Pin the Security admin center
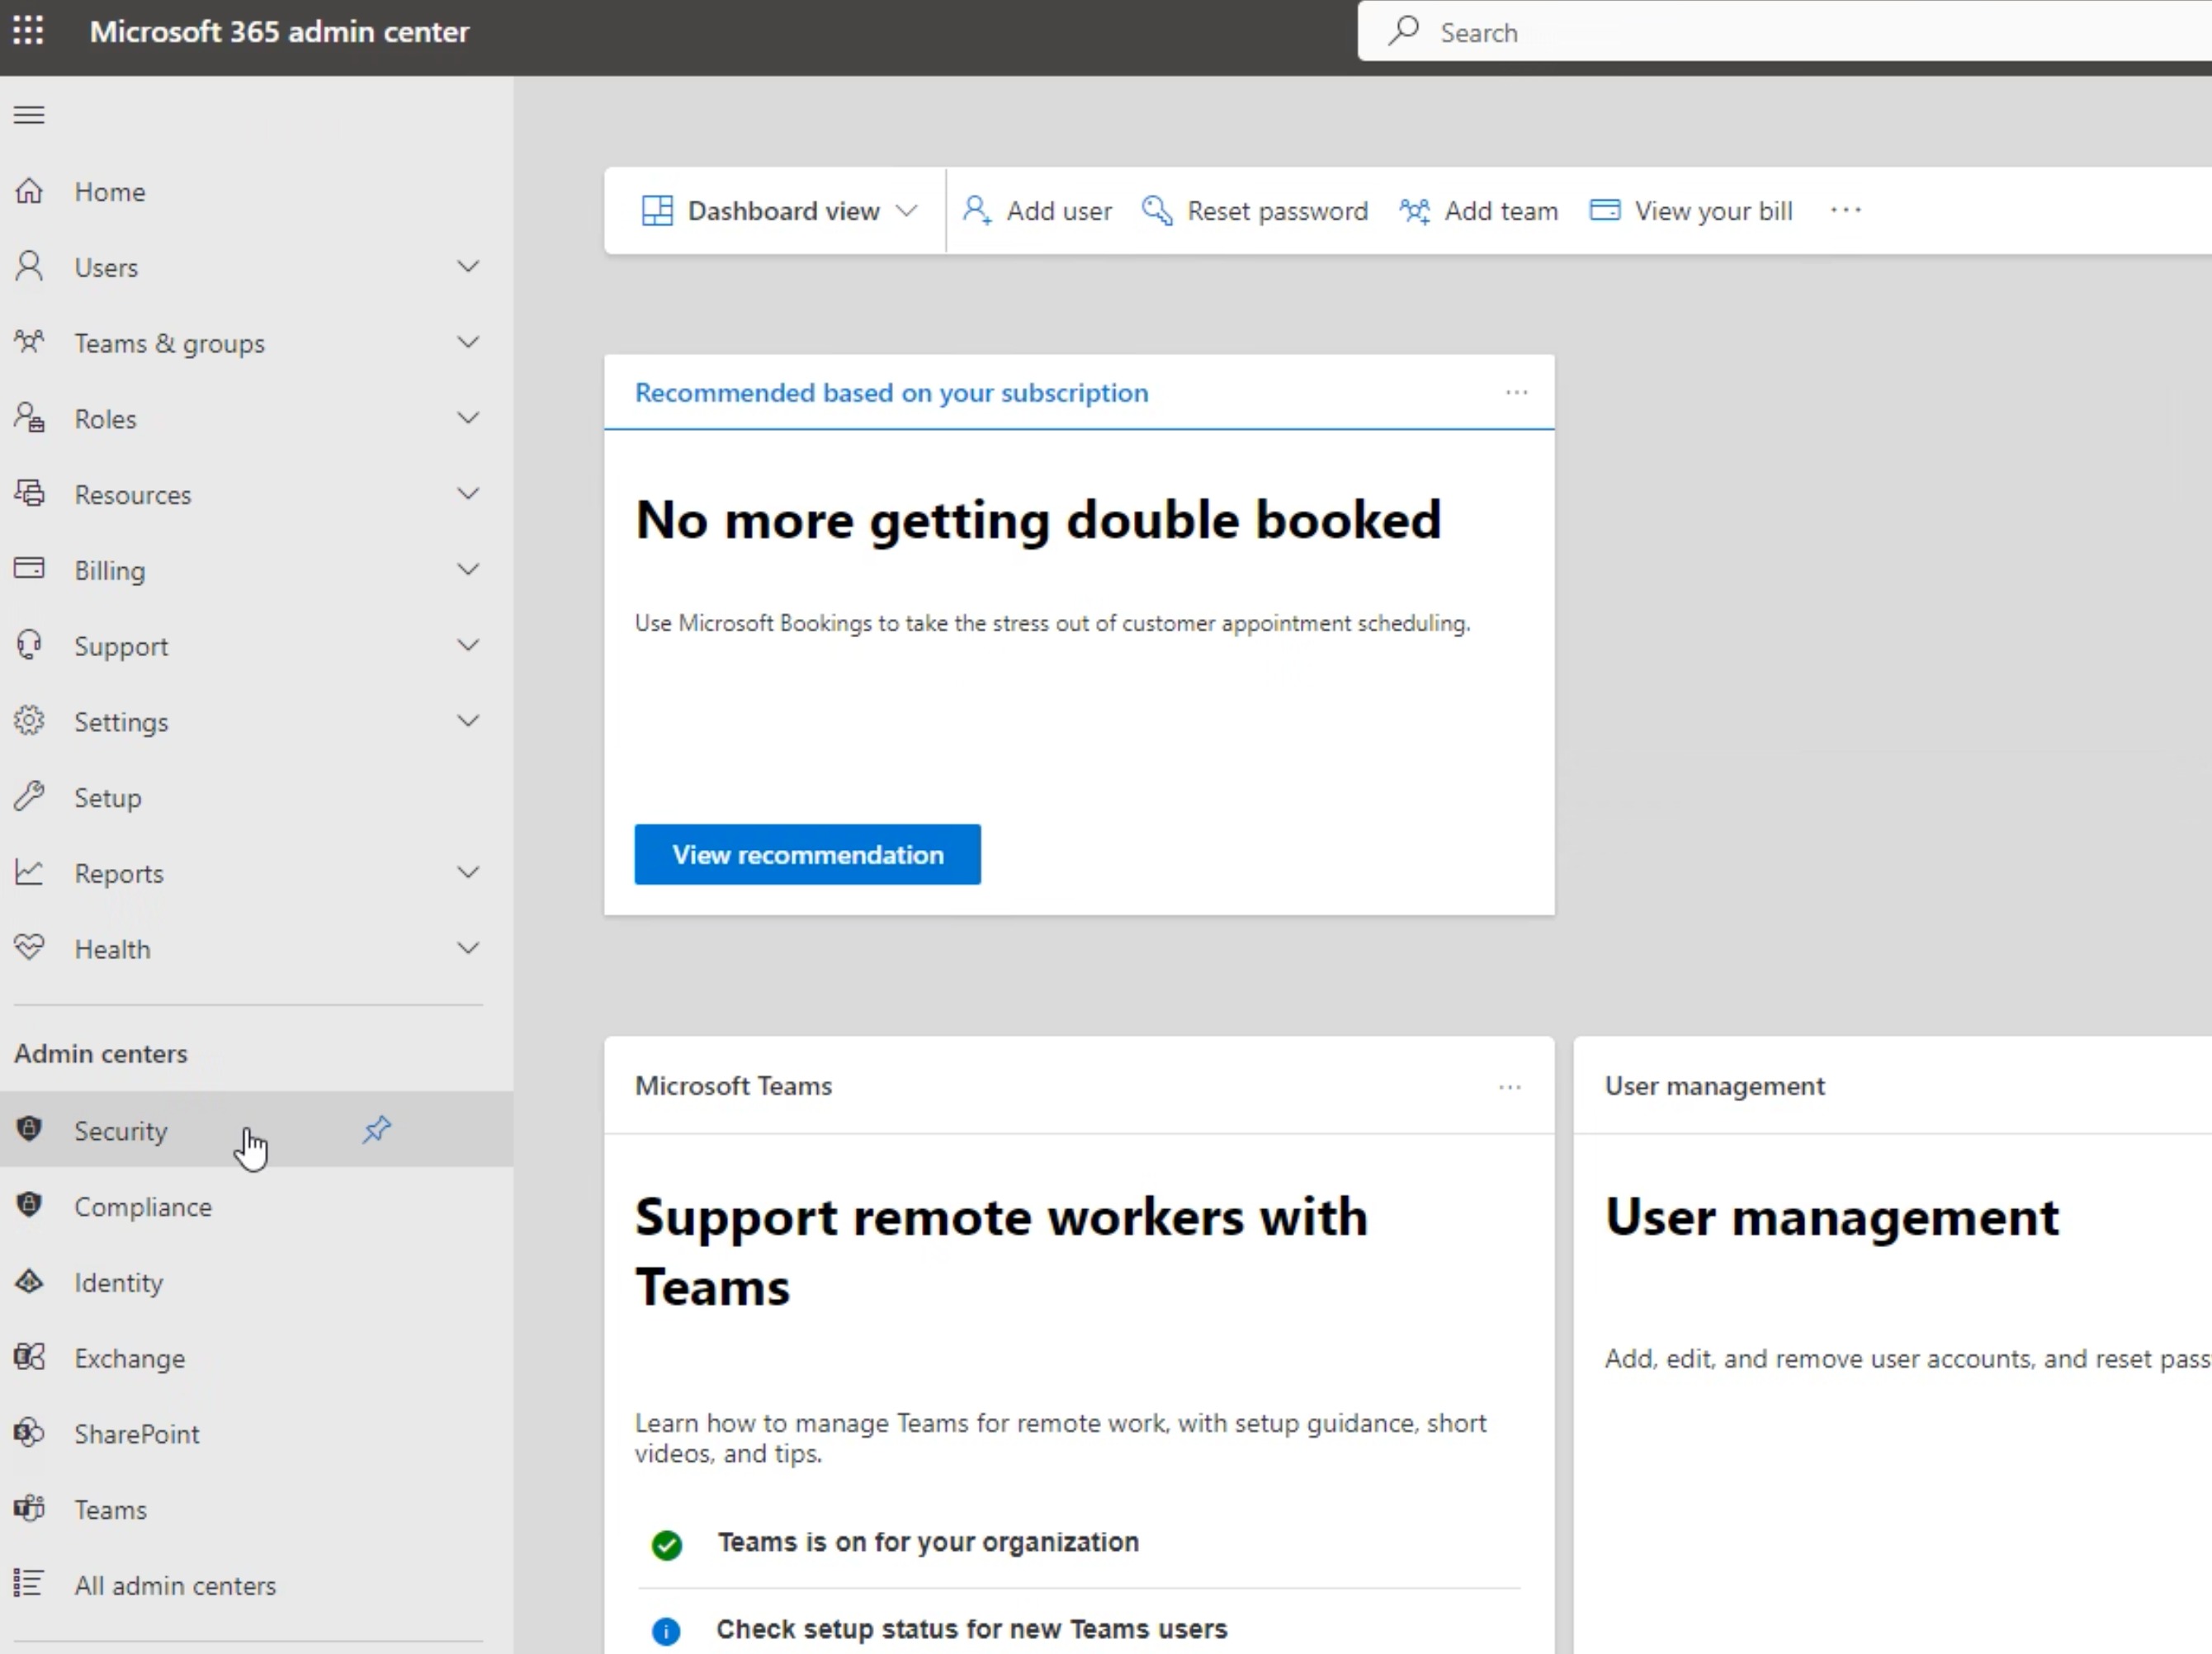Image resolution: width=2212 pixels, height=1654 pixels. 377,1130
